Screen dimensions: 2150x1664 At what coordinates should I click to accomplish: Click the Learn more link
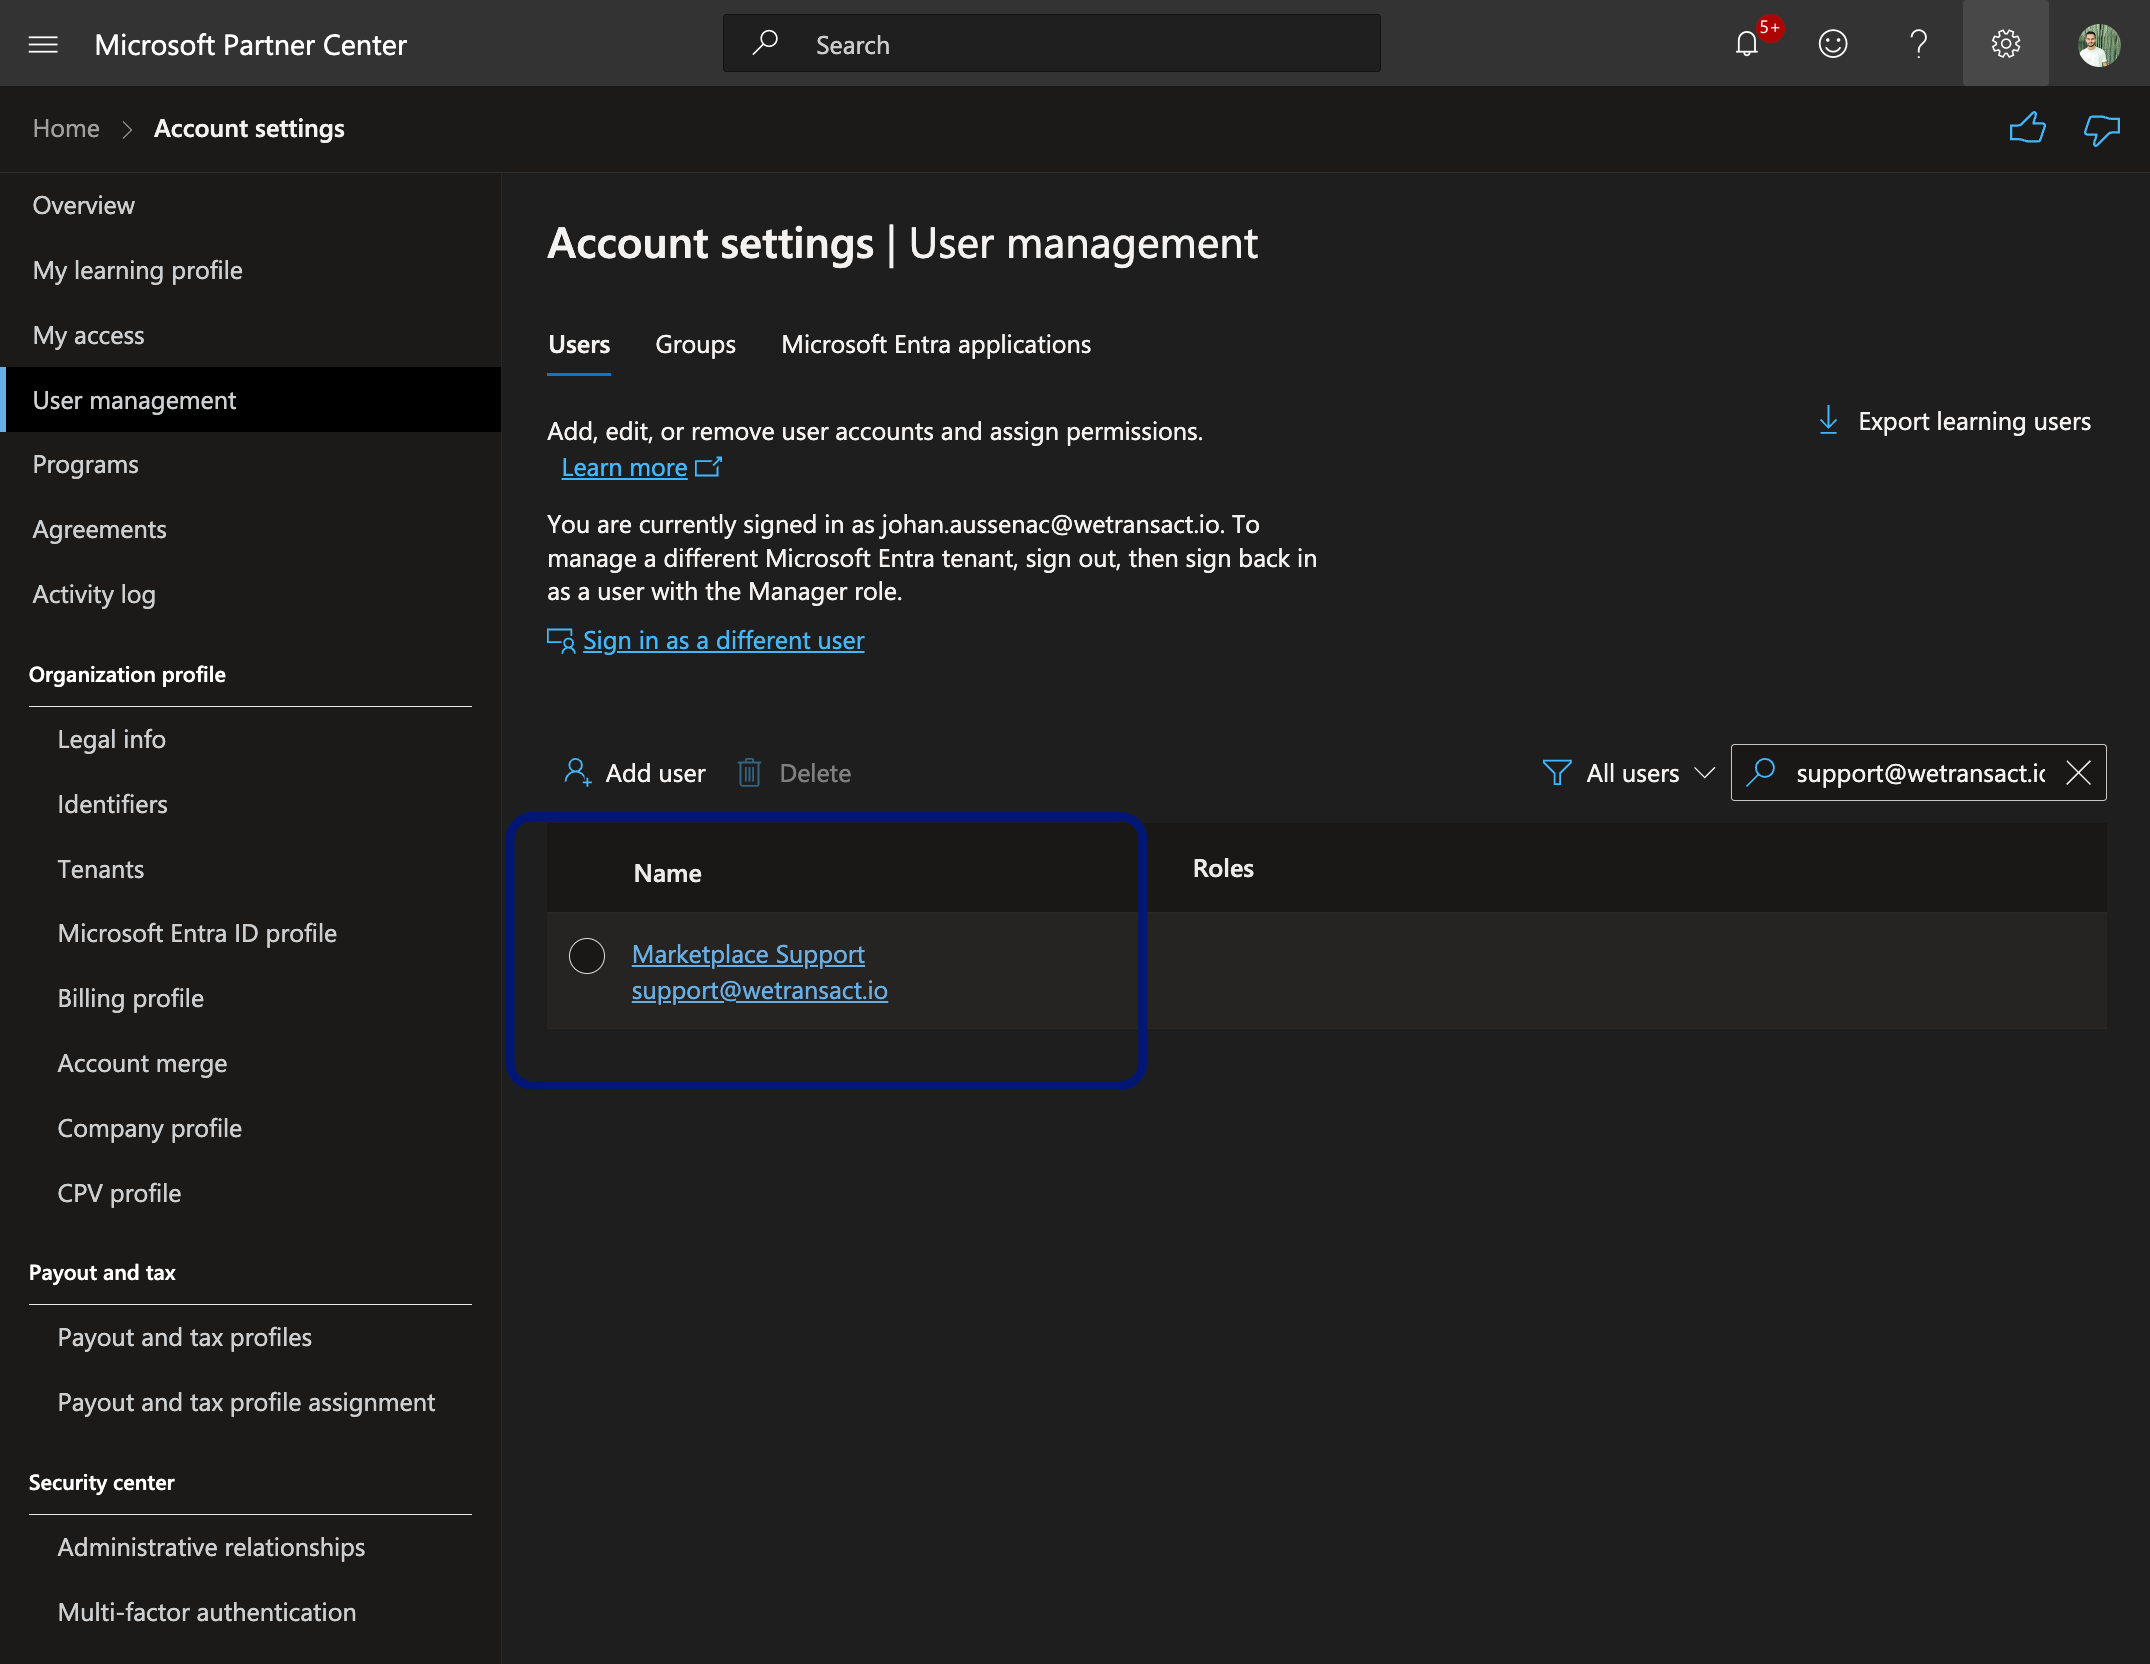point(624,467)
